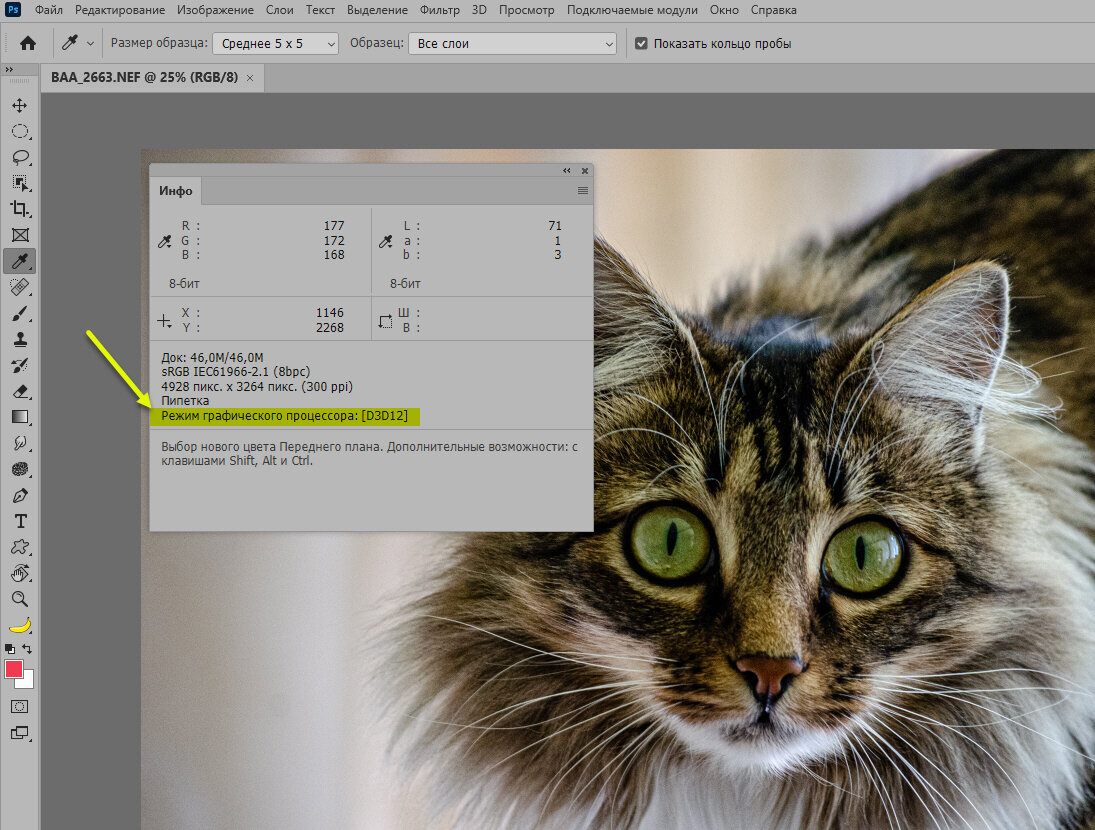
Task: Click 'Режим графического процессора: [D3D12]' text
Action: (x=284, y=416)
